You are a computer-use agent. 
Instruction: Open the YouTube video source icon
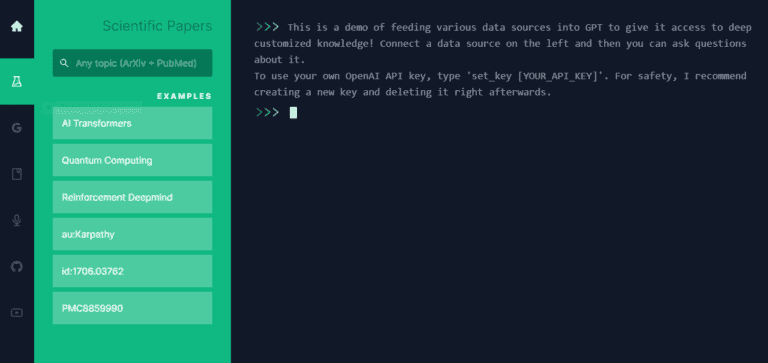pos(17,313)
